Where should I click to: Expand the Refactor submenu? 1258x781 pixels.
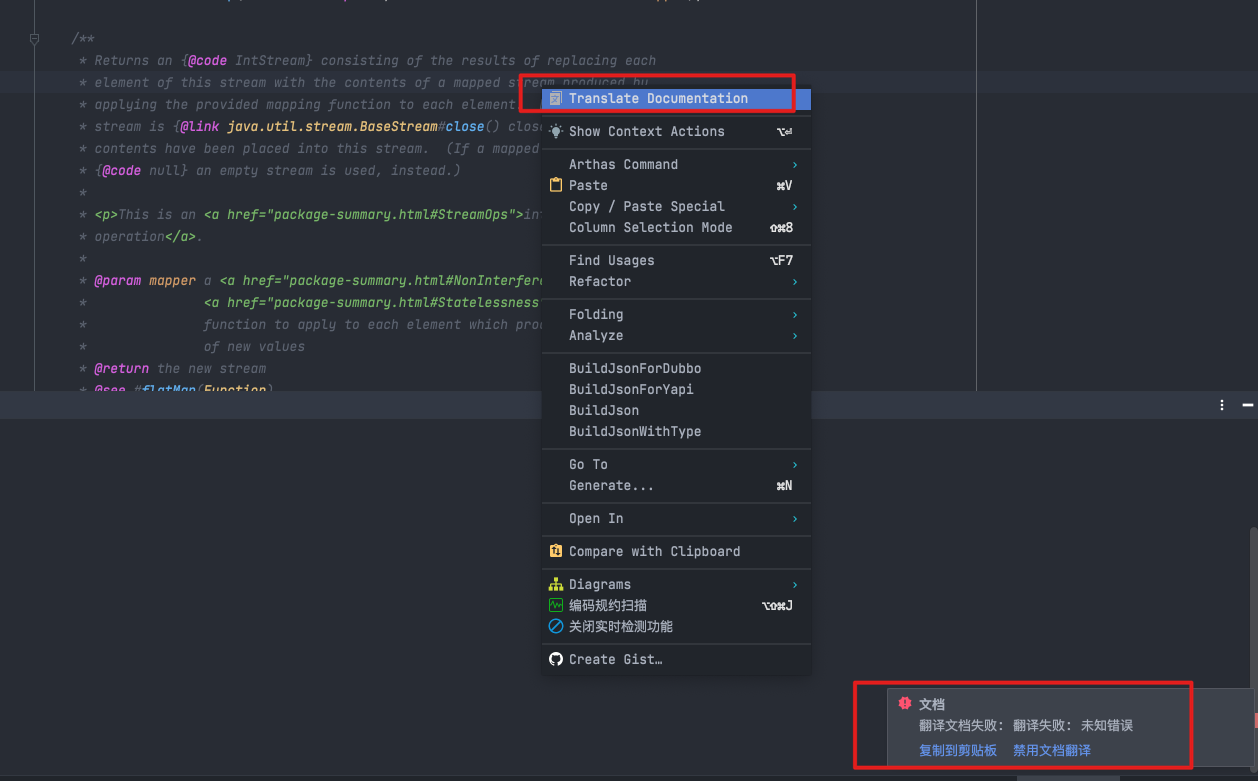[600, 281]
